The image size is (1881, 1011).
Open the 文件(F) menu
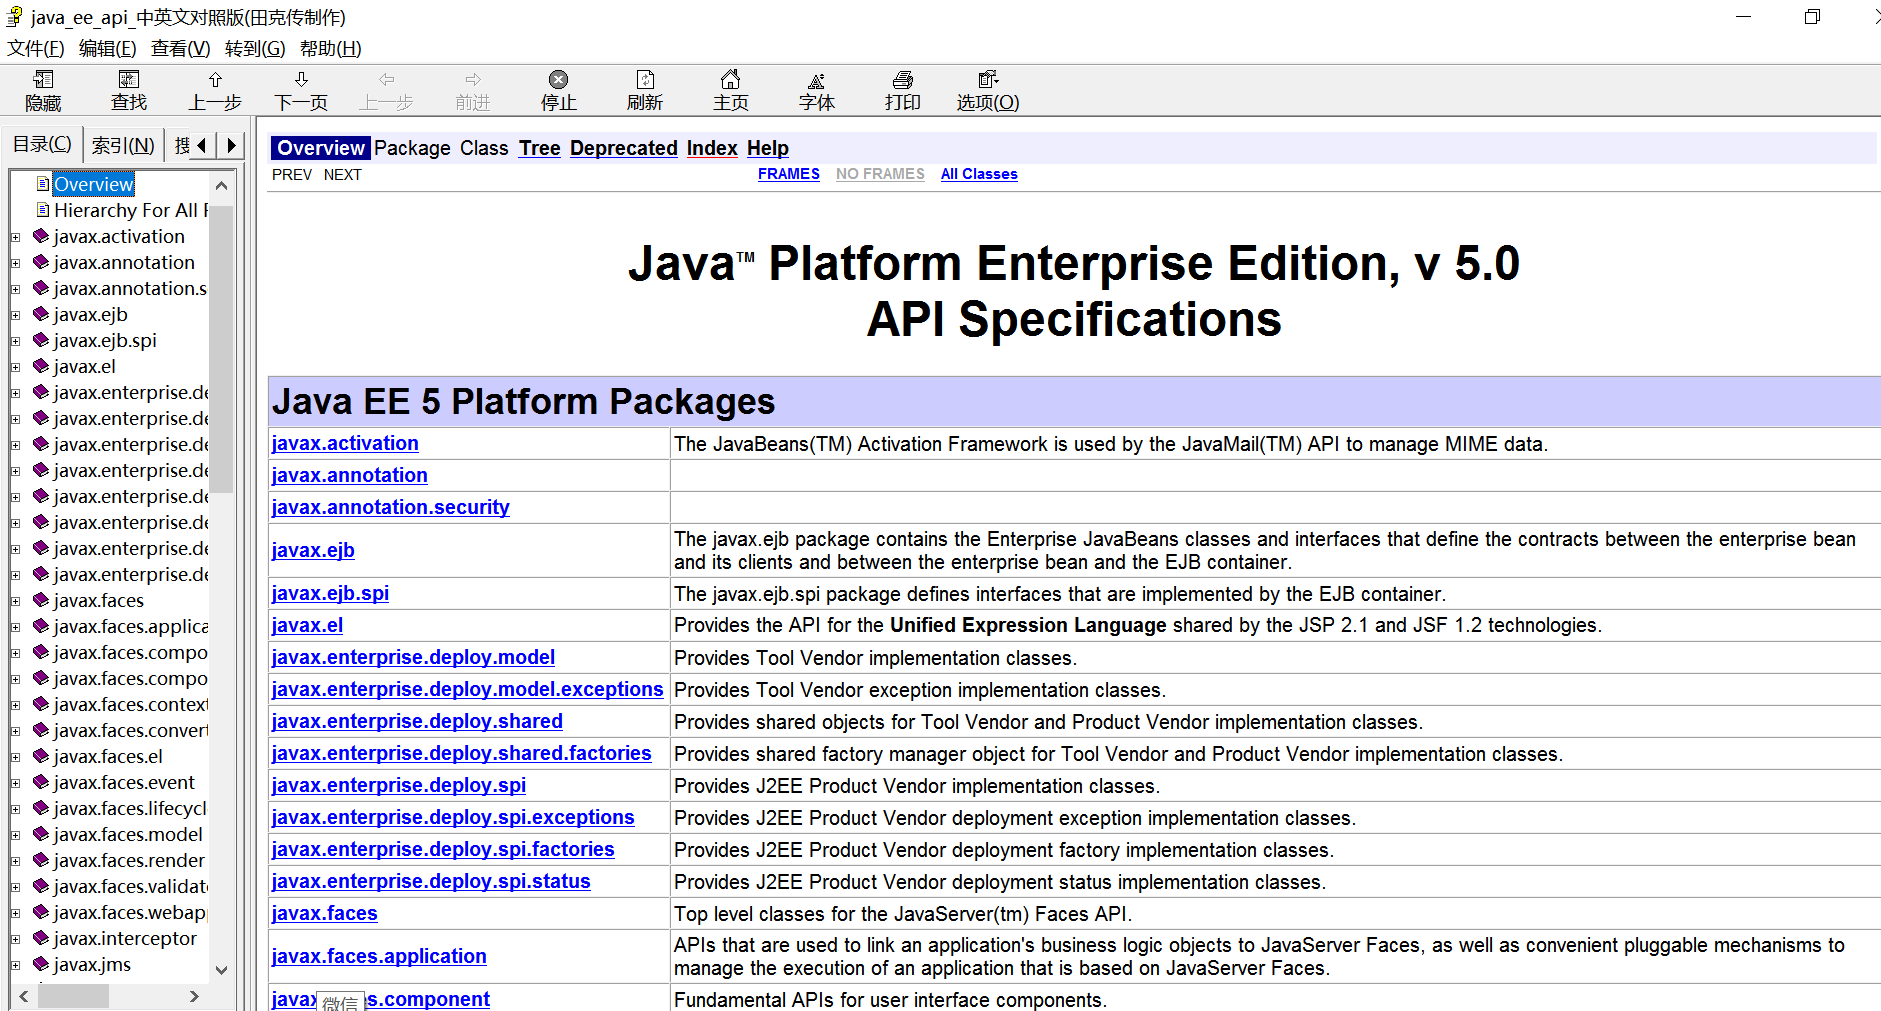(36, 48)
